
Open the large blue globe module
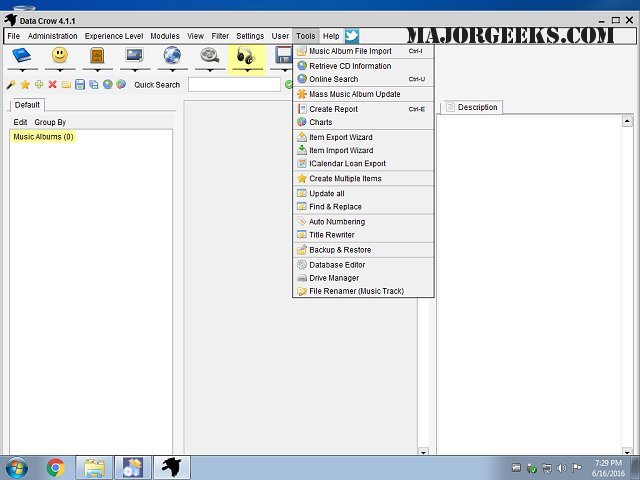point(172,56)
